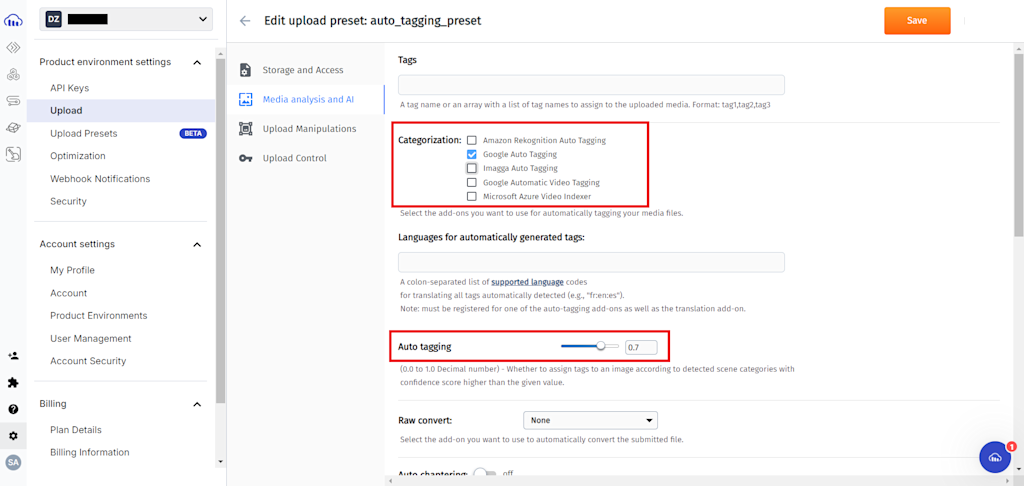Check Microsoft Azure Video Indexer box

[x=472, y=197]
